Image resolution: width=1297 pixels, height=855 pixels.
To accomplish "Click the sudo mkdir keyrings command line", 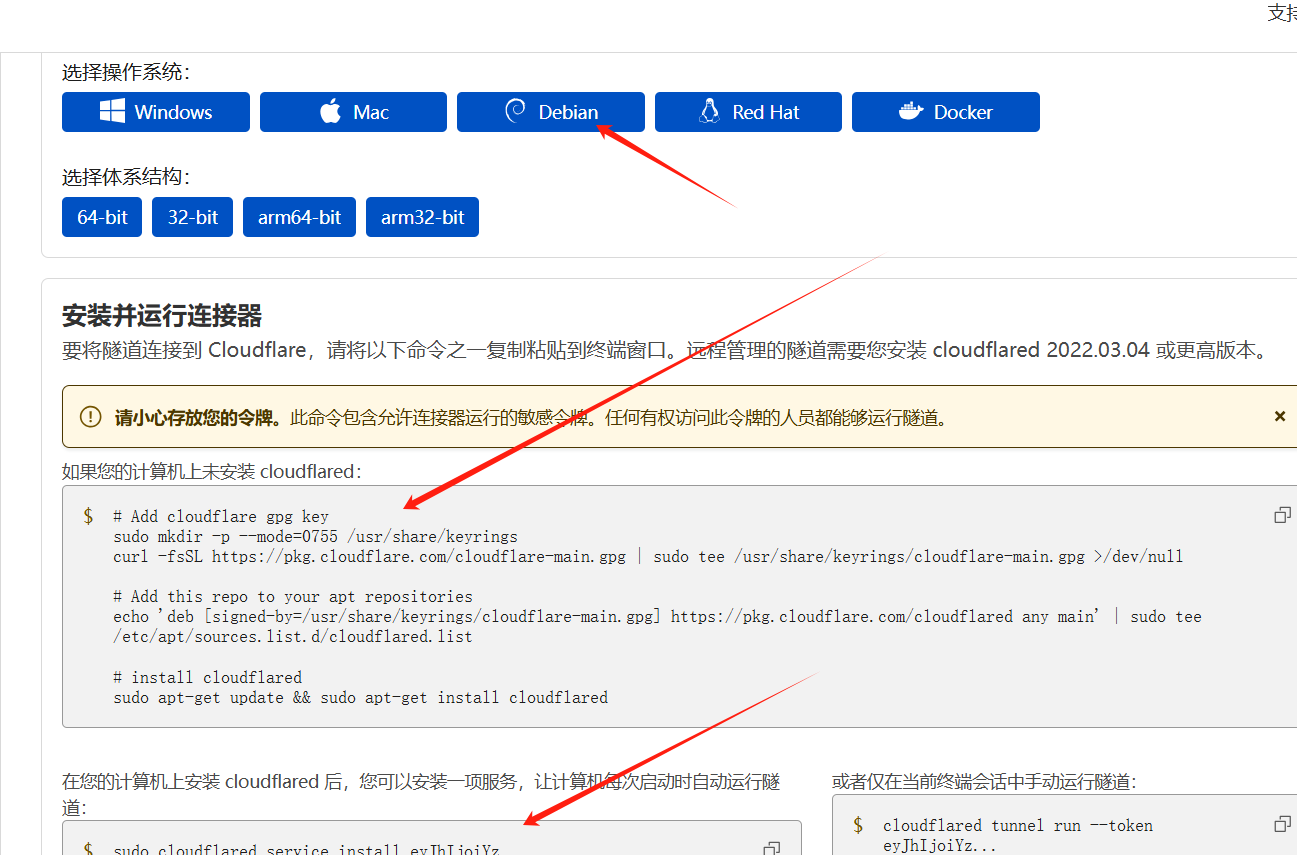I will [x=316, y=536].
